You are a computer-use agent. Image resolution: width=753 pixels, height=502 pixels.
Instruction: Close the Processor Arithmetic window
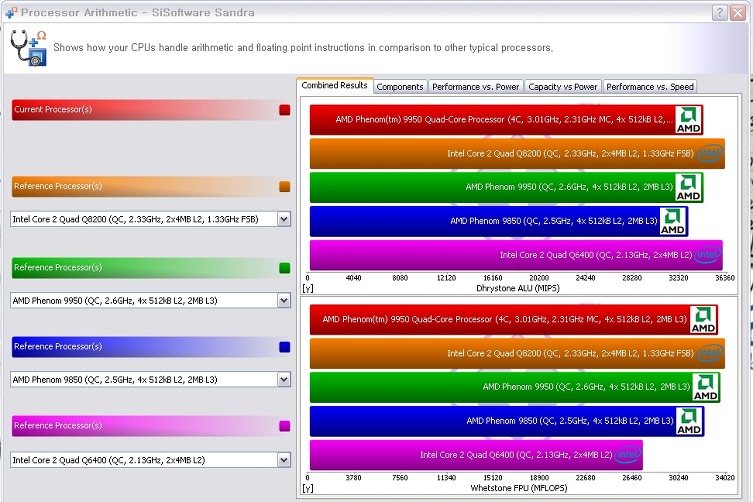[738, 12]
